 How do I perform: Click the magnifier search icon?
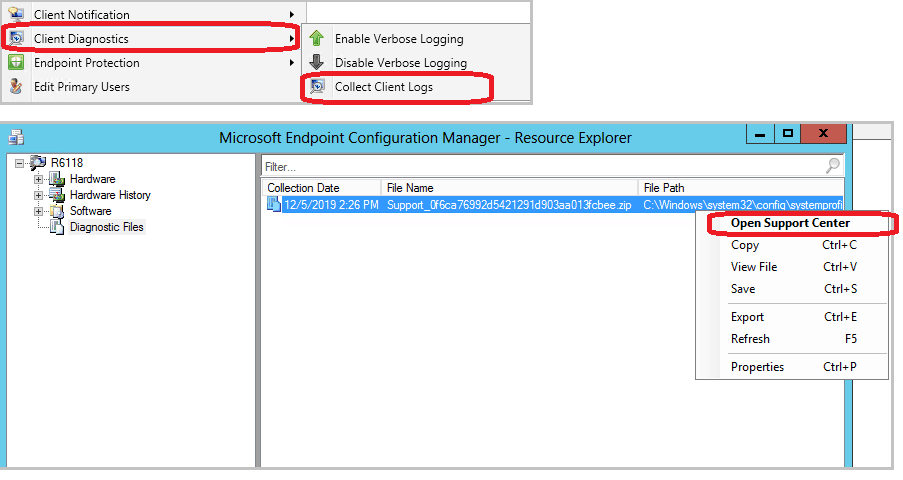click(833, 167)
